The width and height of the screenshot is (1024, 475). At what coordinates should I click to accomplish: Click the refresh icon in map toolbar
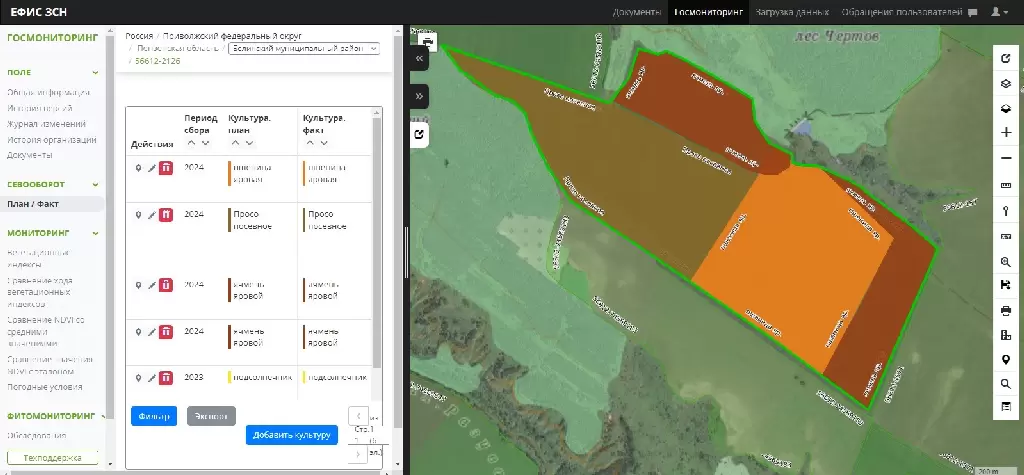1006,59
